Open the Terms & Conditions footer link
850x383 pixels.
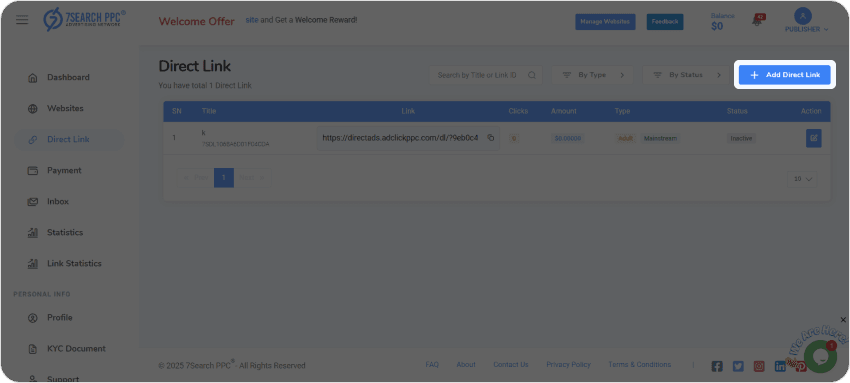coord(640,365)
